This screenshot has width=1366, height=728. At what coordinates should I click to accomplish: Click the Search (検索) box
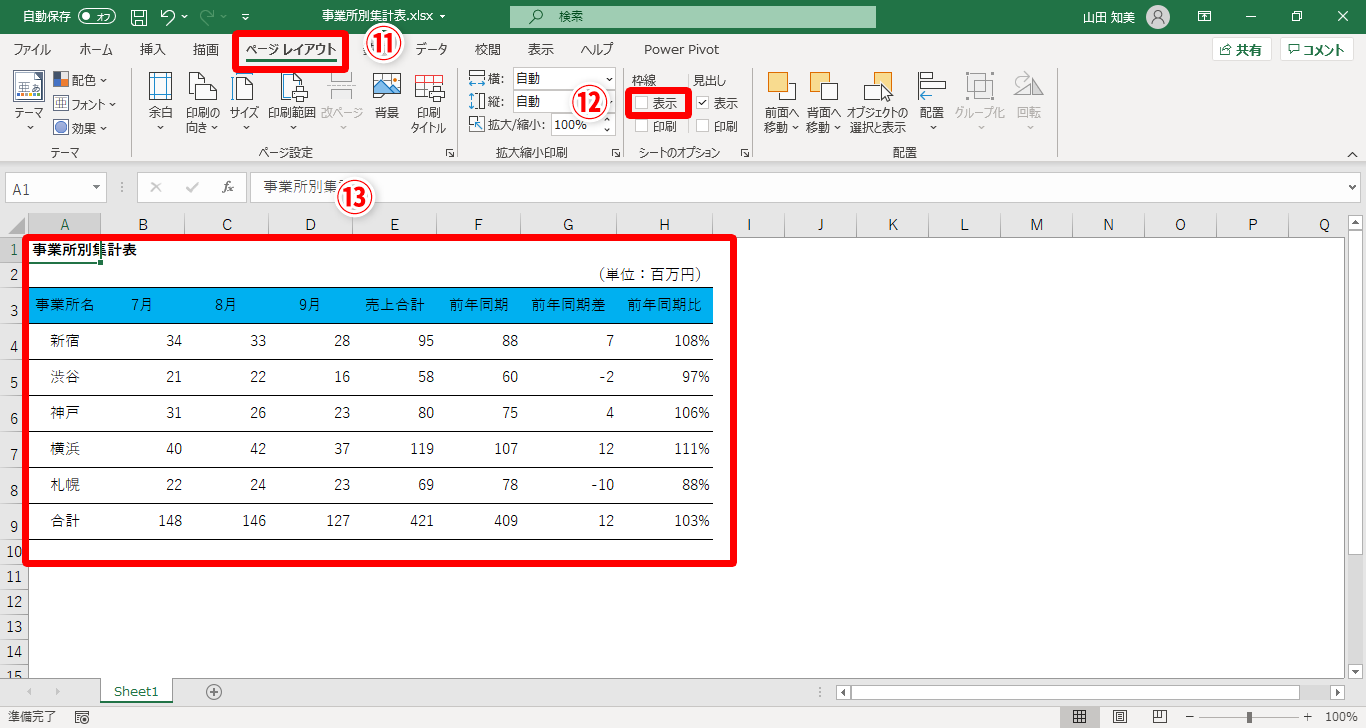[693, 17]
